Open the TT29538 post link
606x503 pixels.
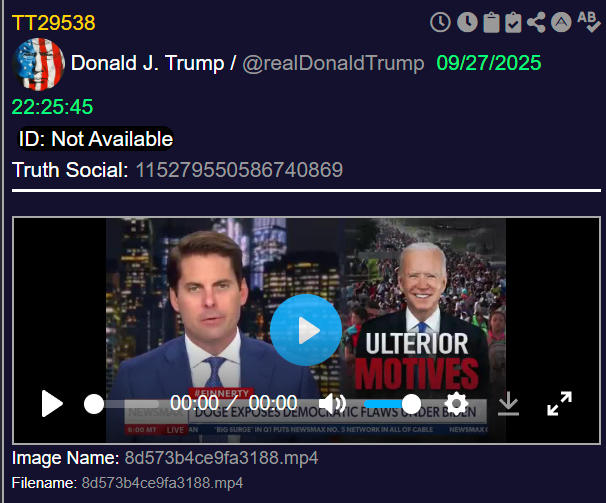coord(53,23)
